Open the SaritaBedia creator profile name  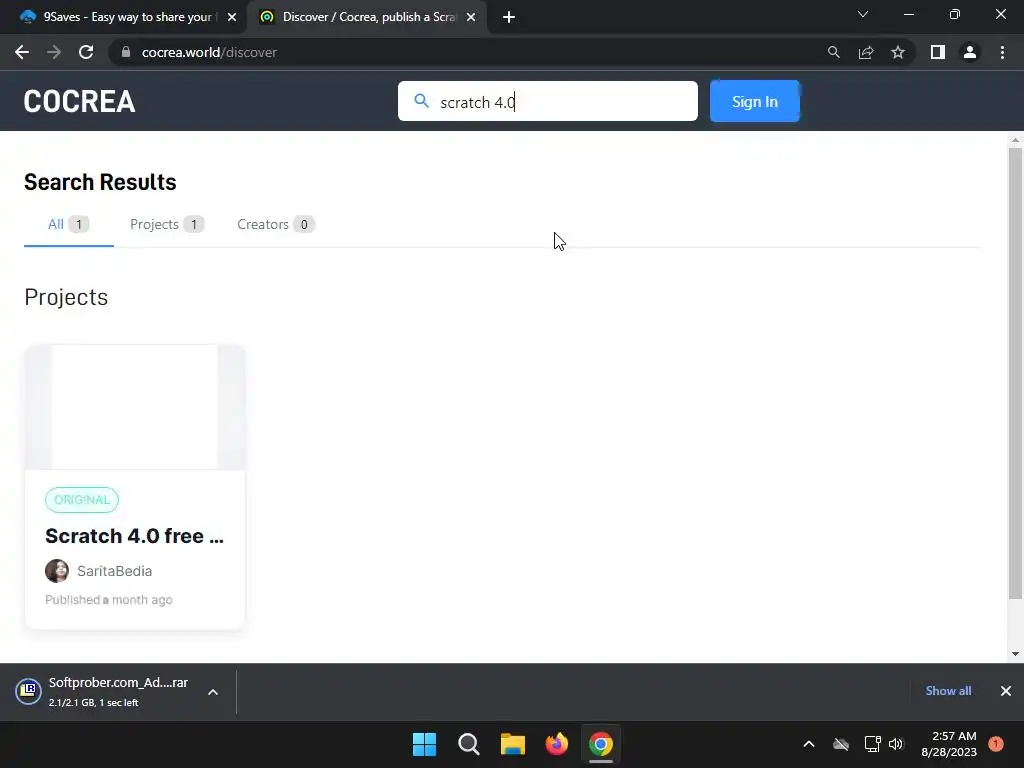pyautogui.click(x=114, y=571)
